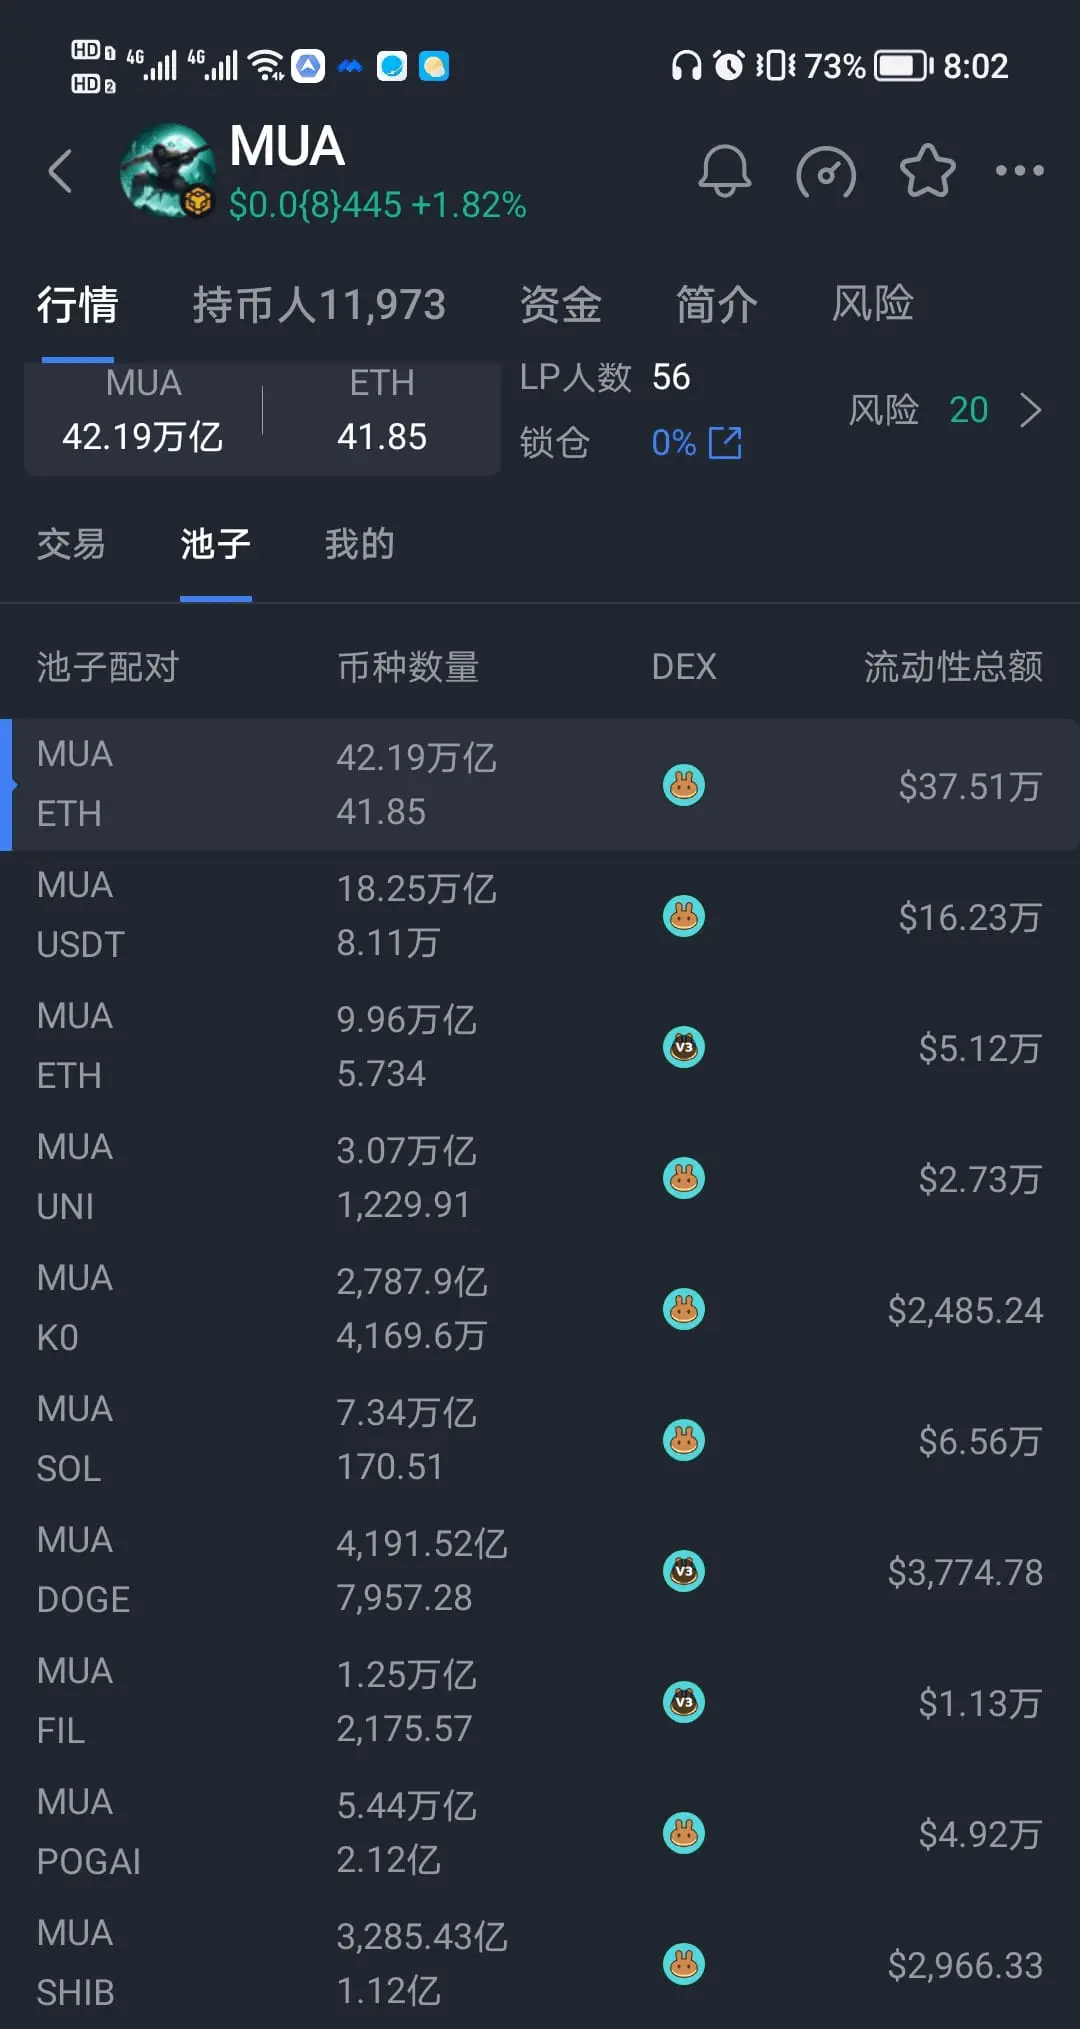Image resolution: width=1080 pixels, height=2029 pixels.
Task: Tap the 0% lock-up link
Action: 673,442
